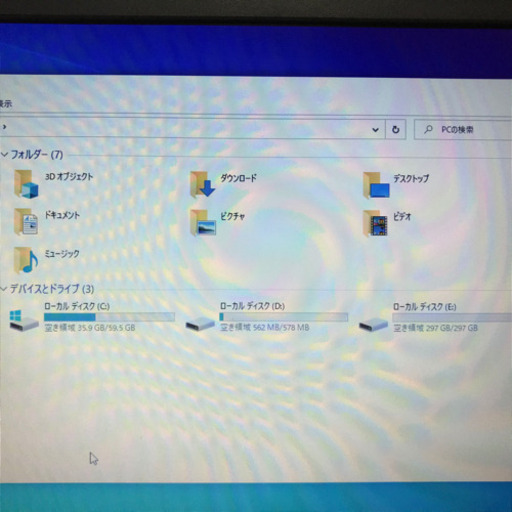The width and height of the screenshot is (512, 512).
Task: Click the デスクトップ label
Action: pos(411,179)
